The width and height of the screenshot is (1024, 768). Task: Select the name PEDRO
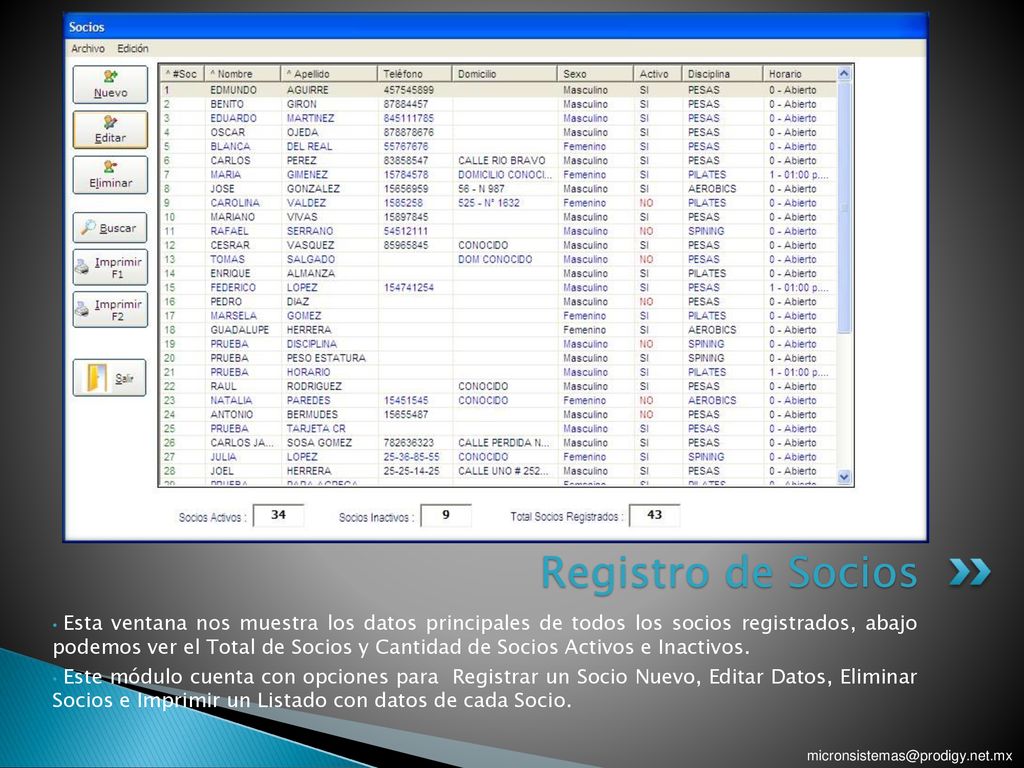pyautogui.click(x=226, y=302)
